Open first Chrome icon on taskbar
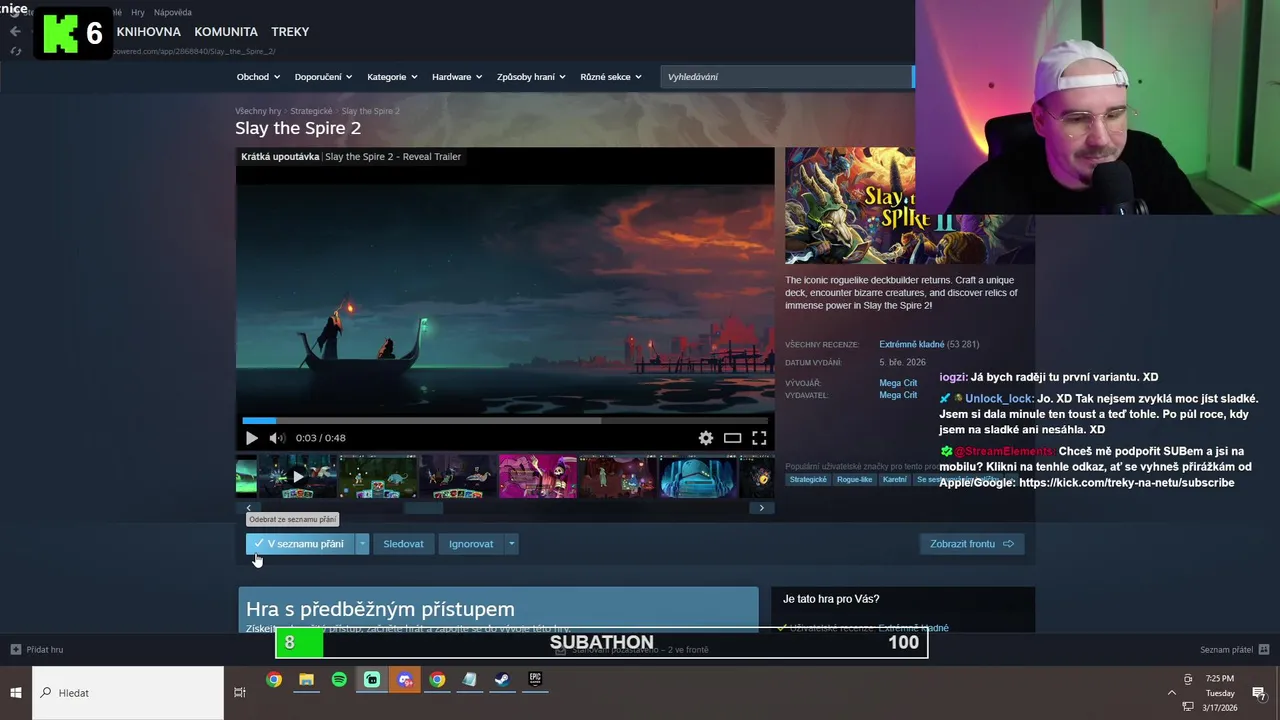 tap(274, 680)
